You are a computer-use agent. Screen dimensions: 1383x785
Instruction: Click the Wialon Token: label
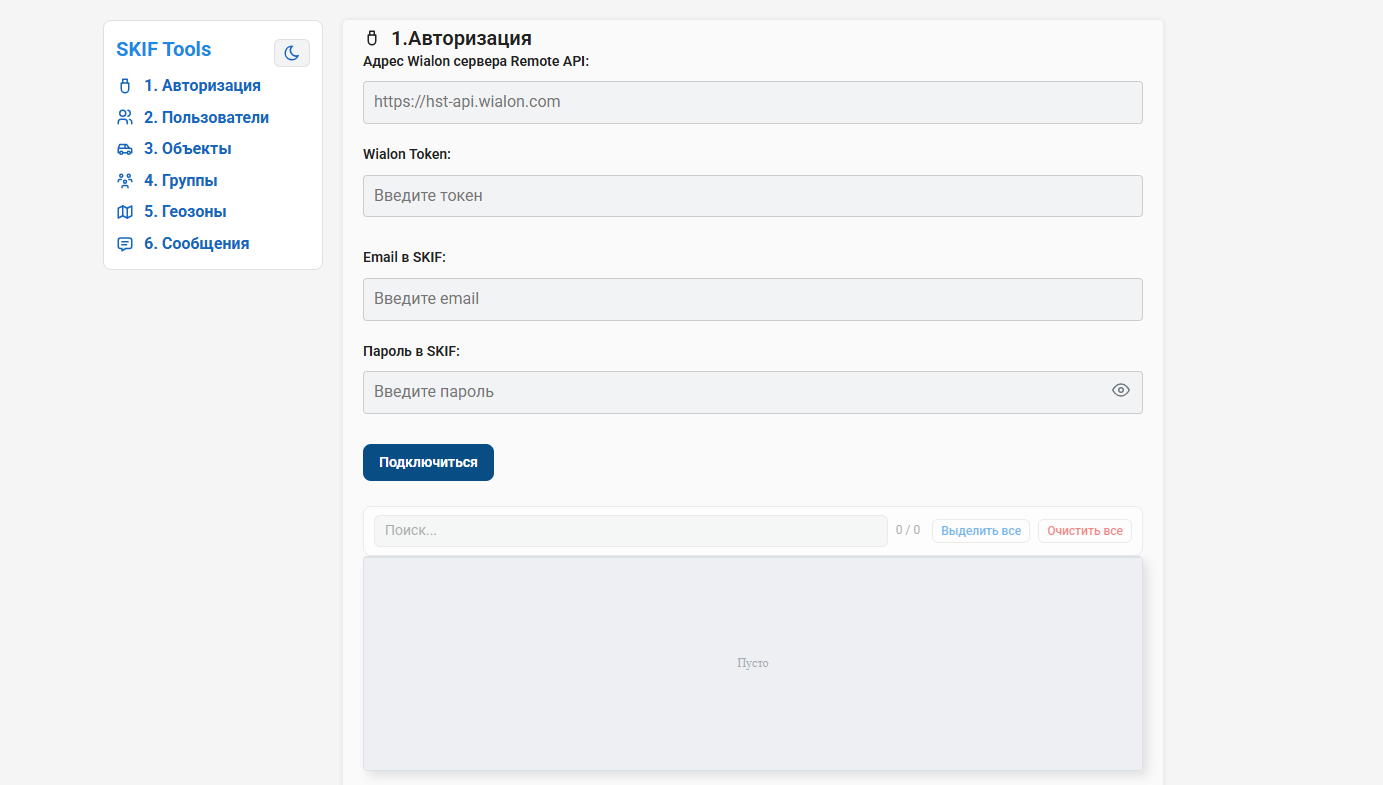click(407, 154)
